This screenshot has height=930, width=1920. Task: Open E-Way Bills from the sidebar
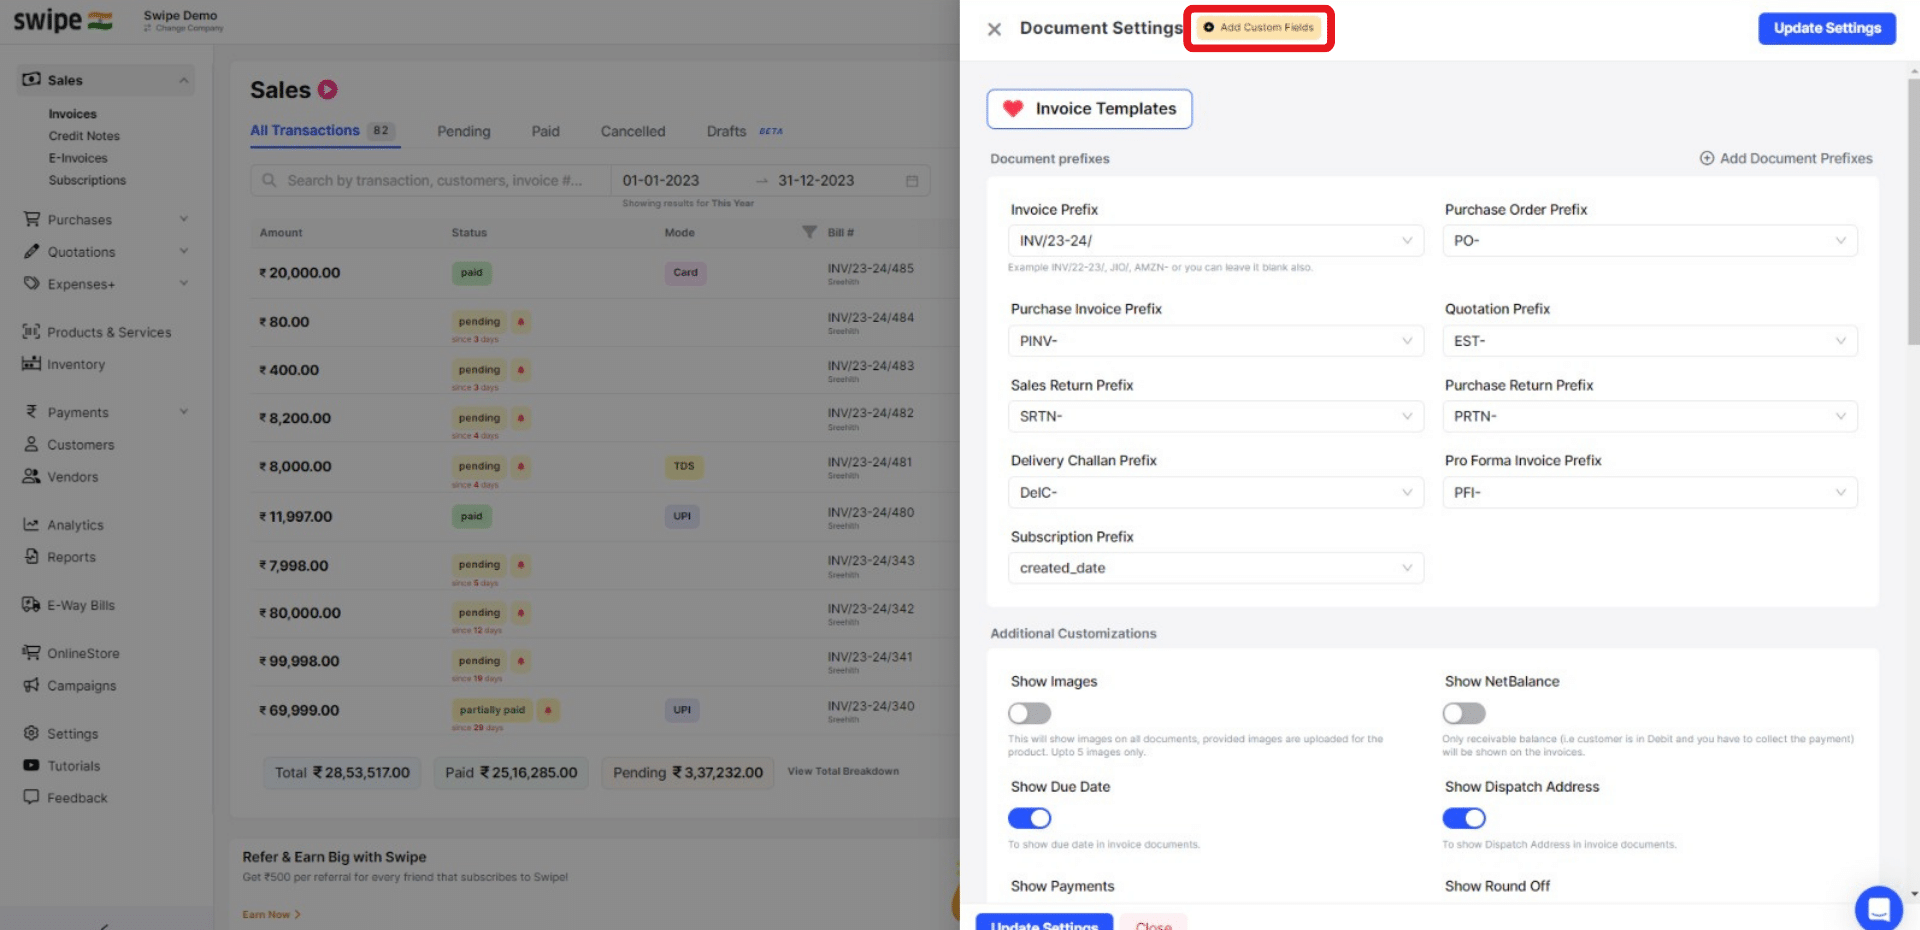[x=78, y=604]
